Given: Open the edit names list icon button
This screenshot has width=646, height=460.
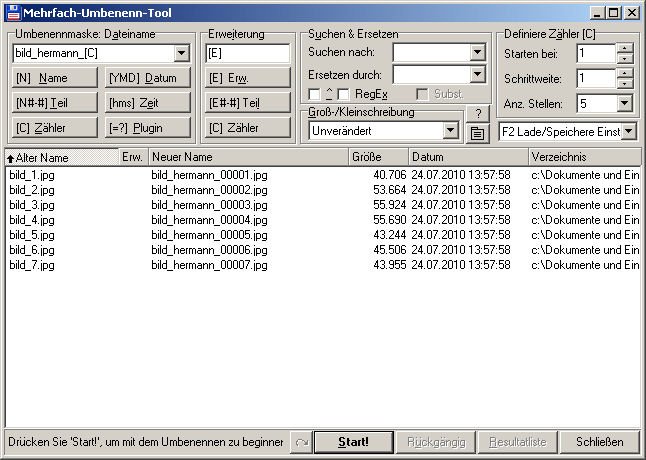Looking at the screenshot, I should point(477,133).
